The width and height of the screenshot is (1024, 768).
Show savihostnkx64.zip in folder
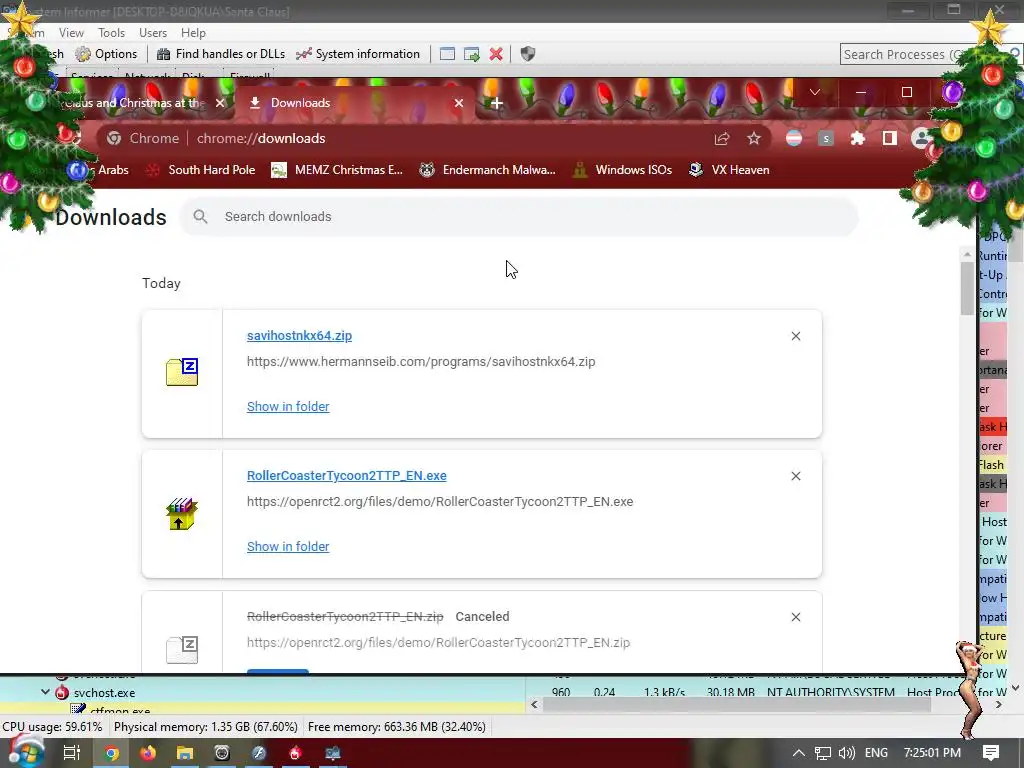(288, 406)
